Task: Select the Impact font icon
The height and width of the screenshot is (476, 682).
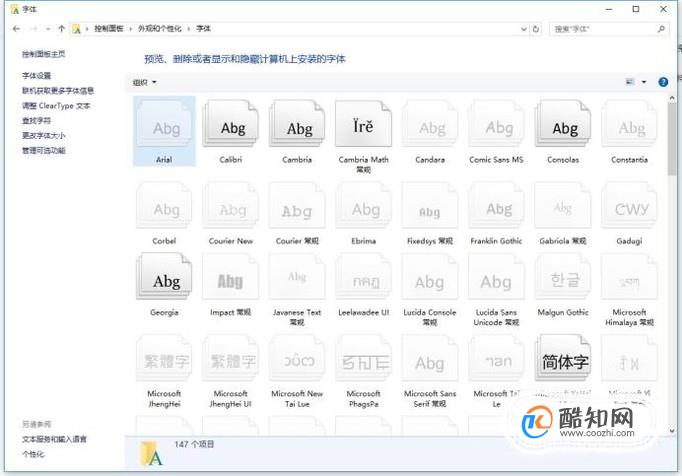Action: 231,277
